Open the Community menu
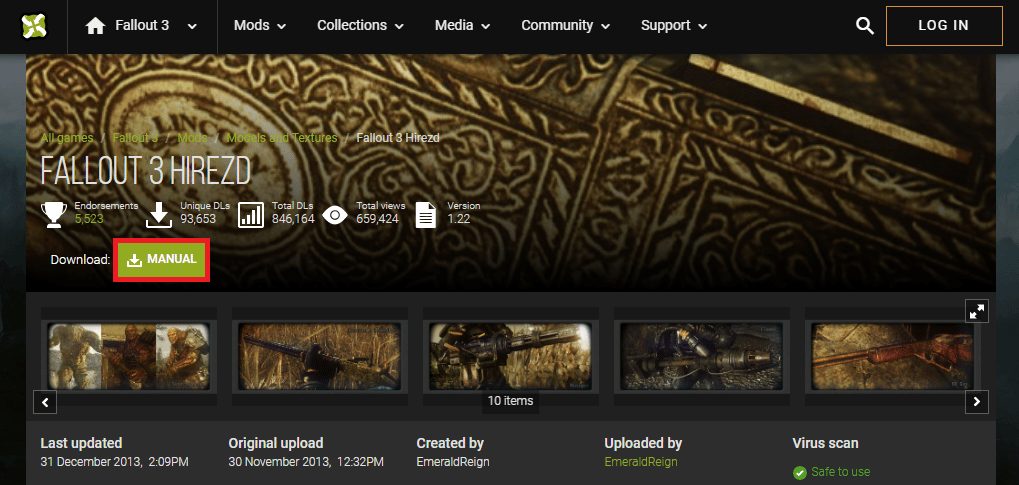1019x485 pixels. tap(566, 26)
